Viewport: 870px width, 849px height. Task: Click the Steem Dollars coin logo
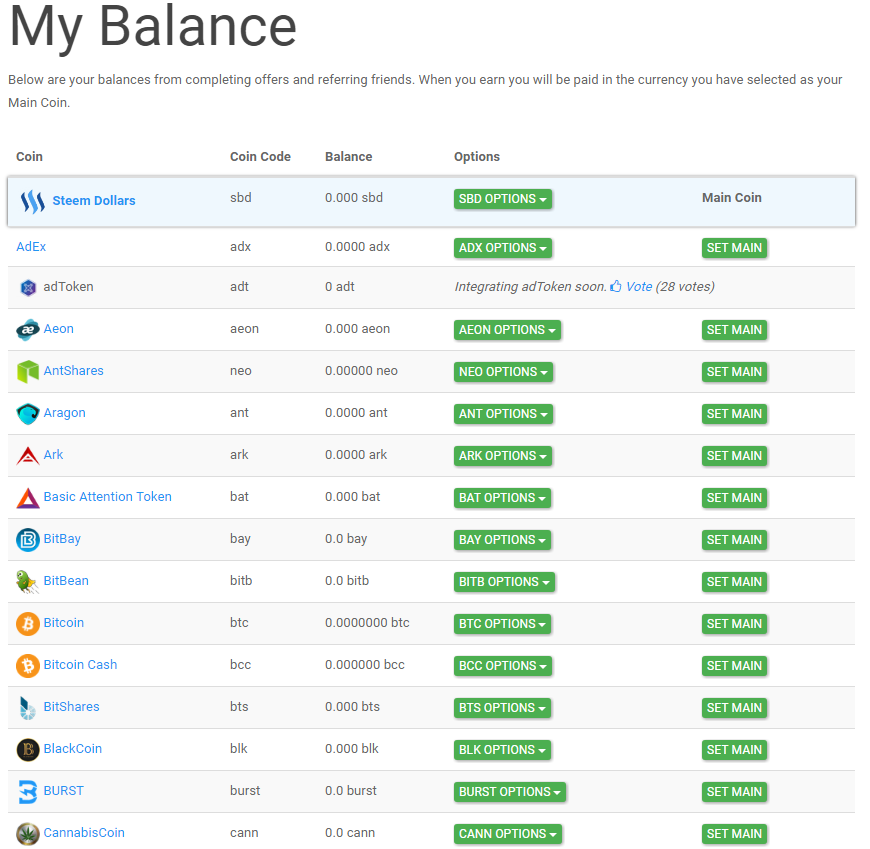pyautogui.click(x=33, y=201)
